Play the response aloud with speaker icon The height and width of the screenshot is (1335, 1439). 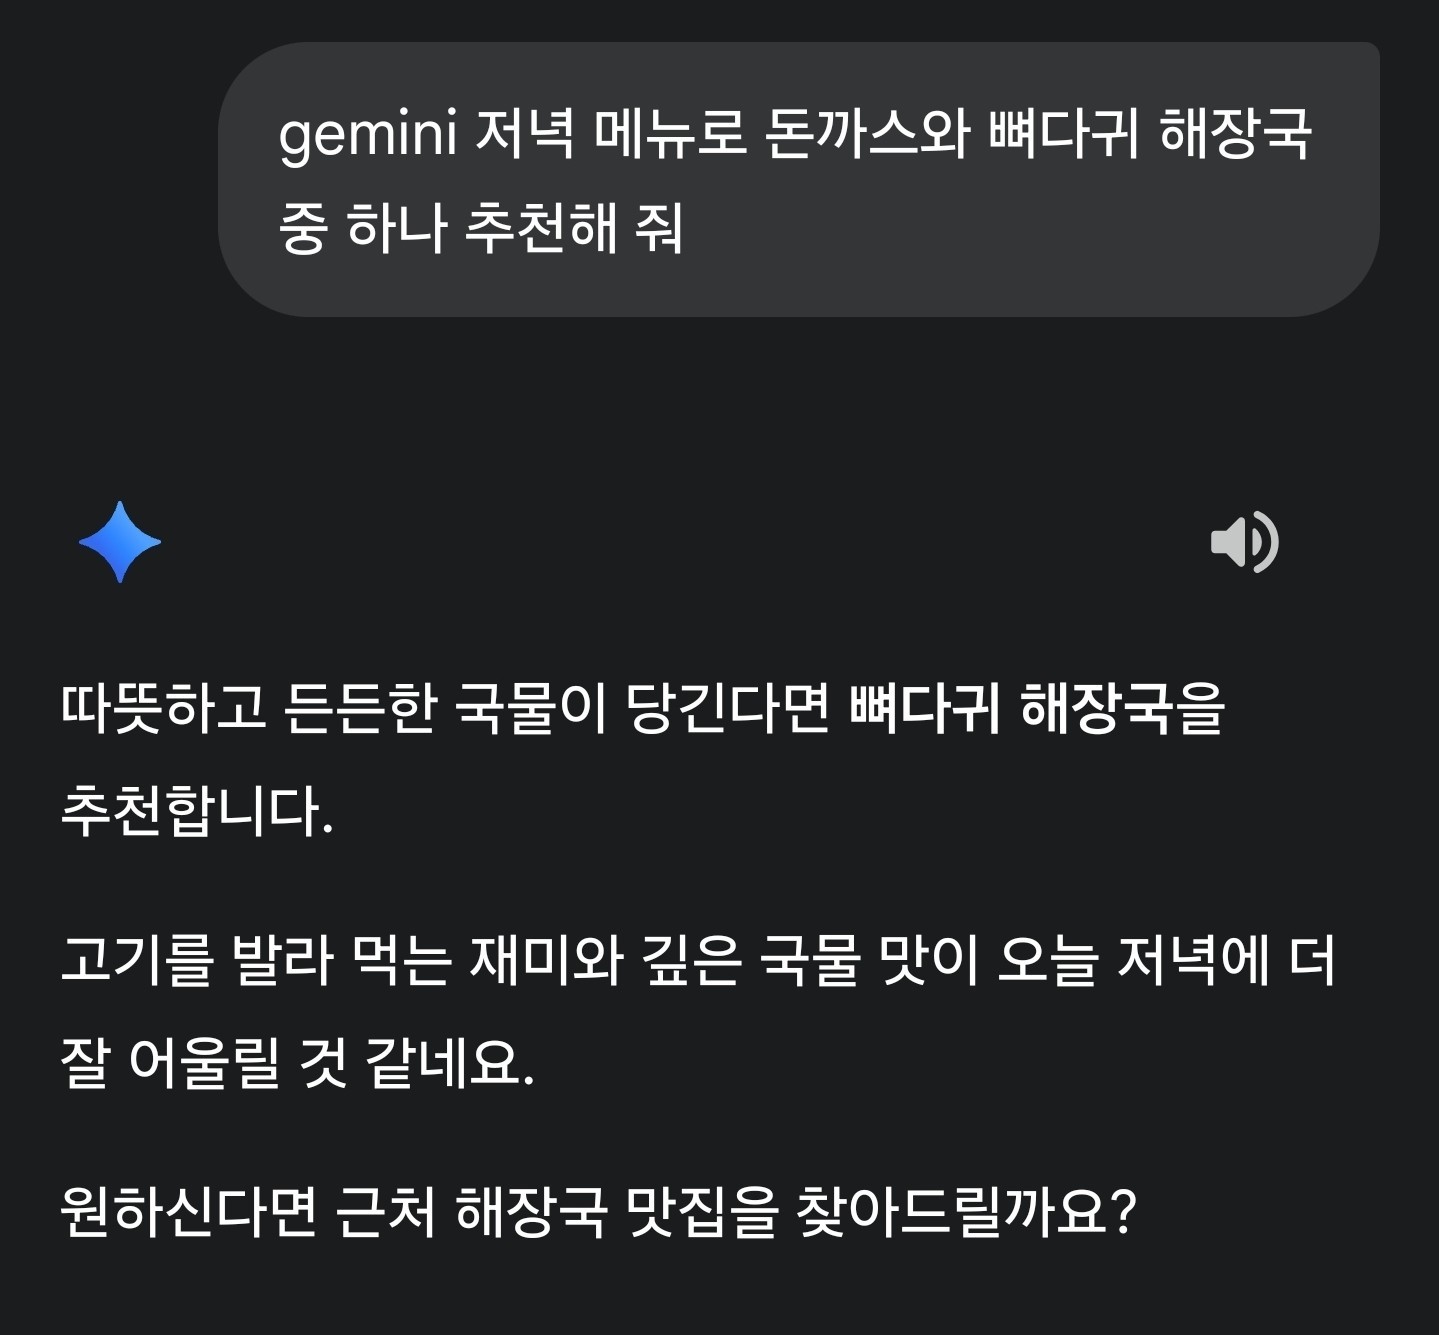(x=1244, y=542)
